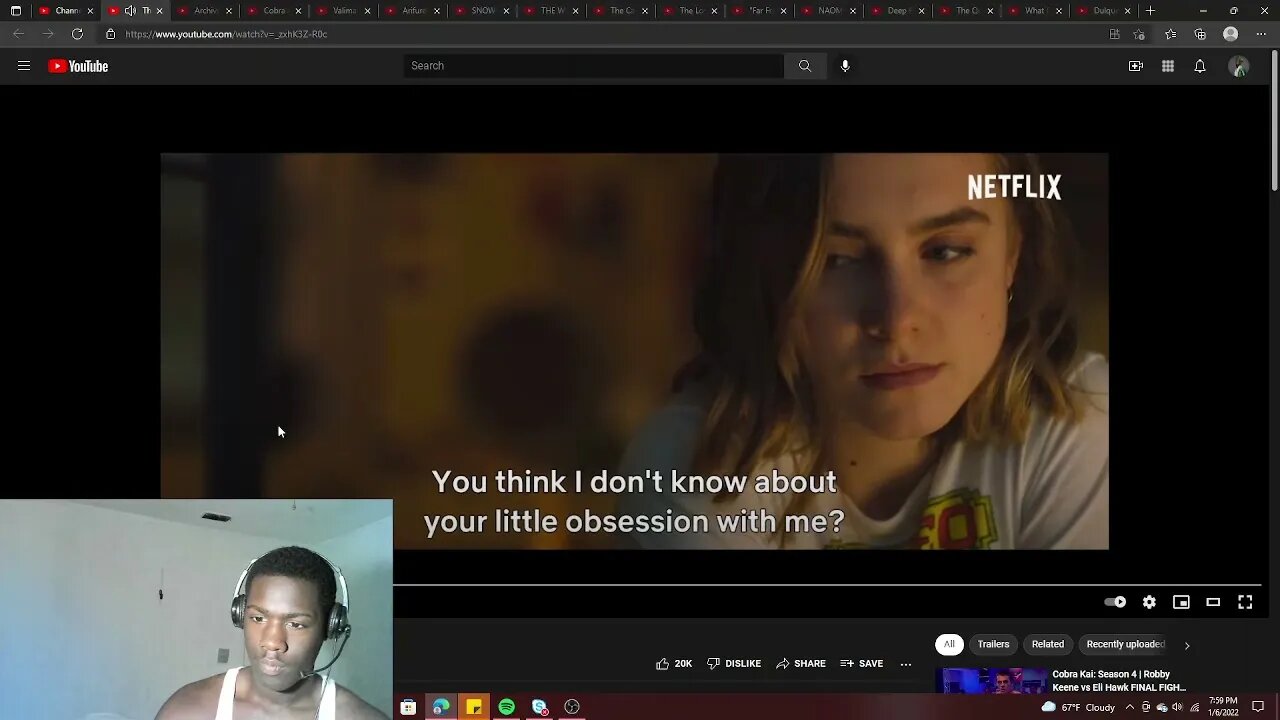Close the Deep browser tab
The image size is (1280, 720).
[x=921, y=11]
